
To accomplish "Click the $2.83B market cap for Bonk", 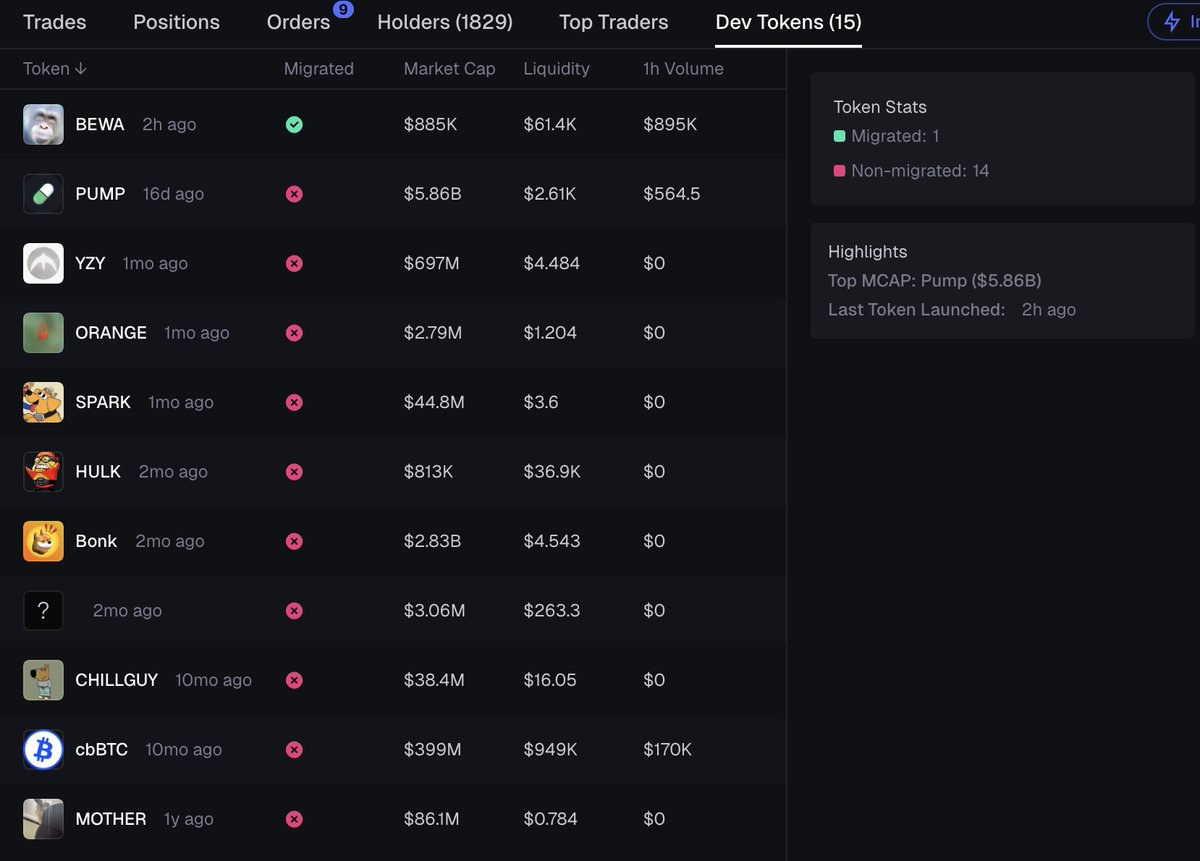I will coord(433,541).
